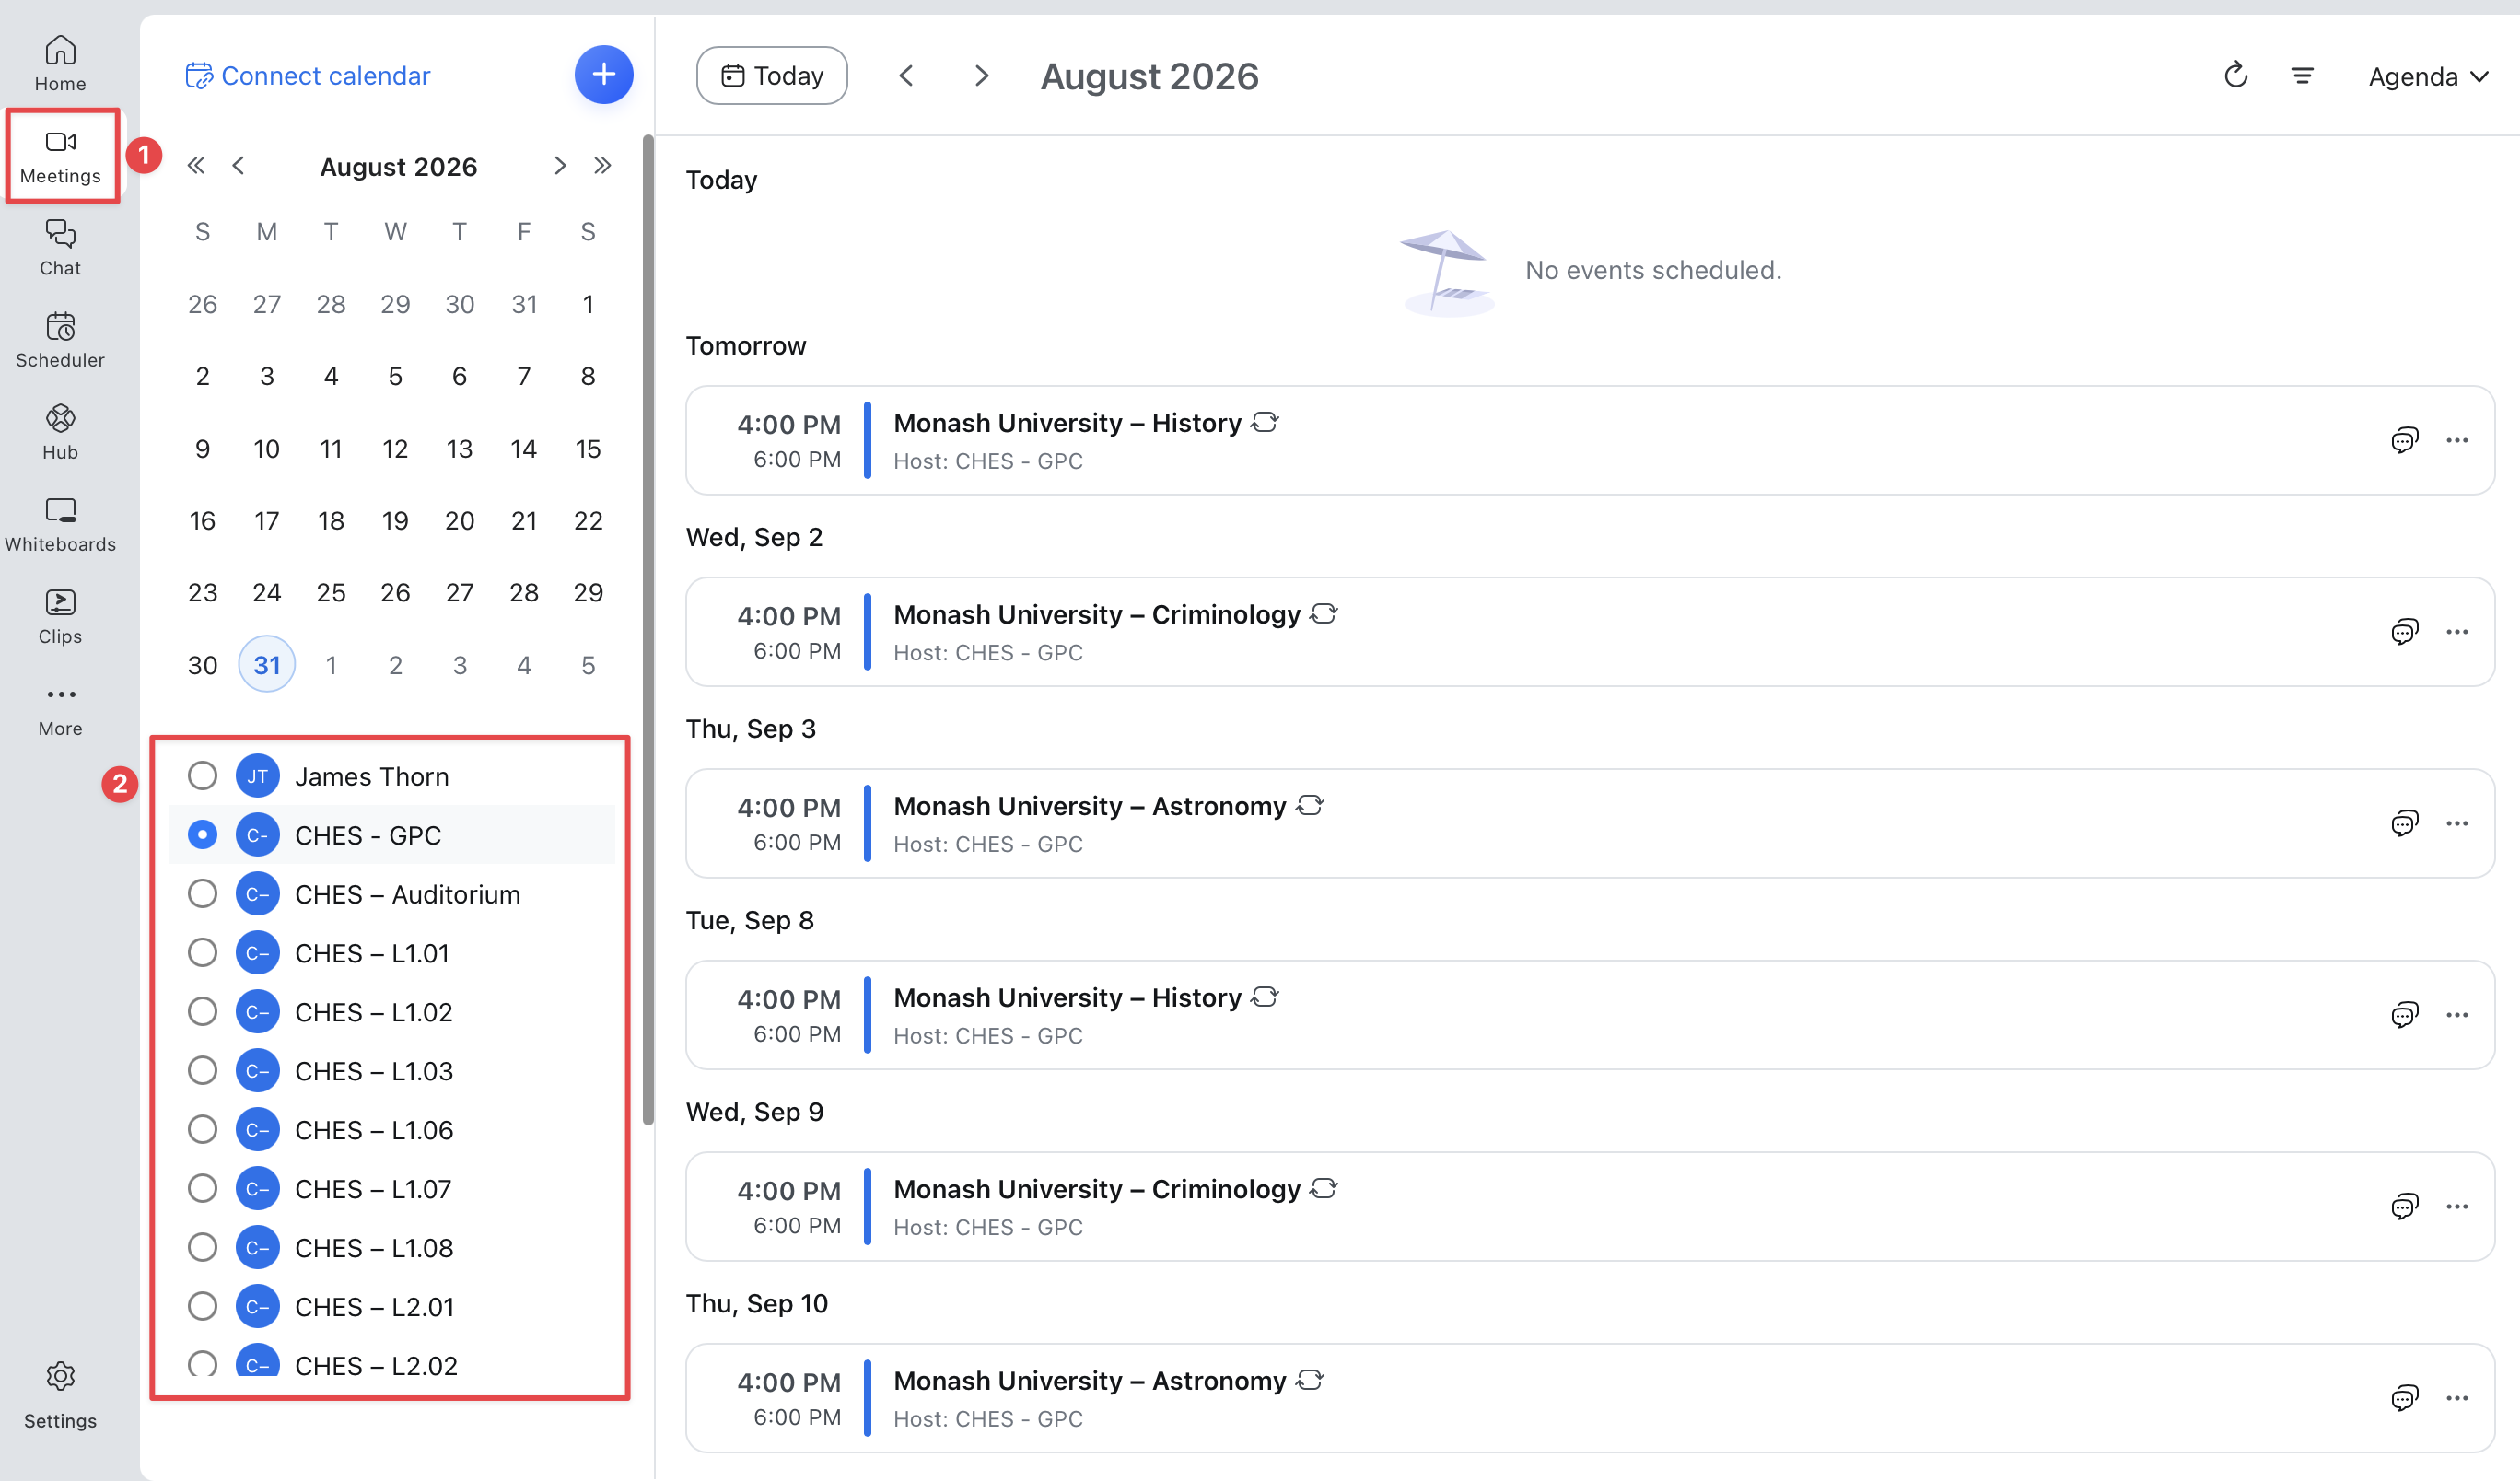Click the refresh calendar icon
Viewport: 2520px width, 1481px height.
pos(2235,76)
